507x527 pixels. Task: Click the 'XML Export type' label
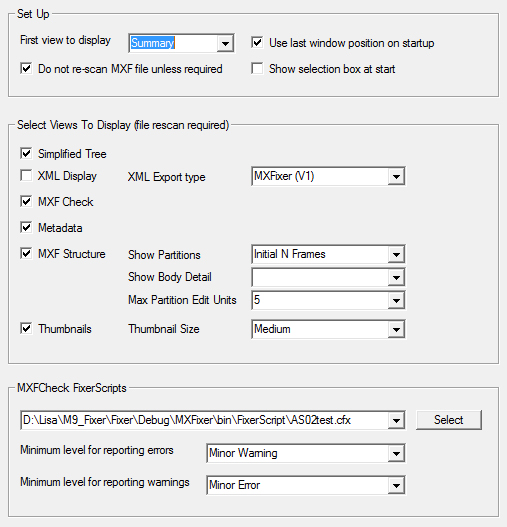click(166, 177)
